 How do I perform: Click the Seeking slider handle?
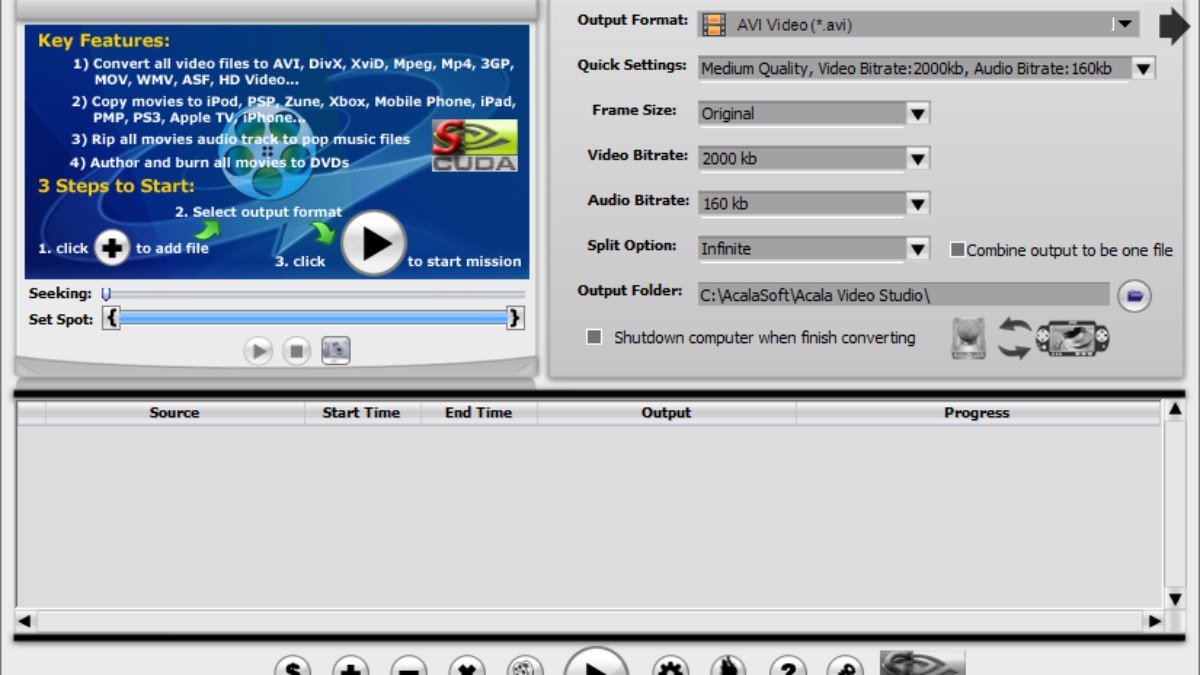[x=106, y=294]
